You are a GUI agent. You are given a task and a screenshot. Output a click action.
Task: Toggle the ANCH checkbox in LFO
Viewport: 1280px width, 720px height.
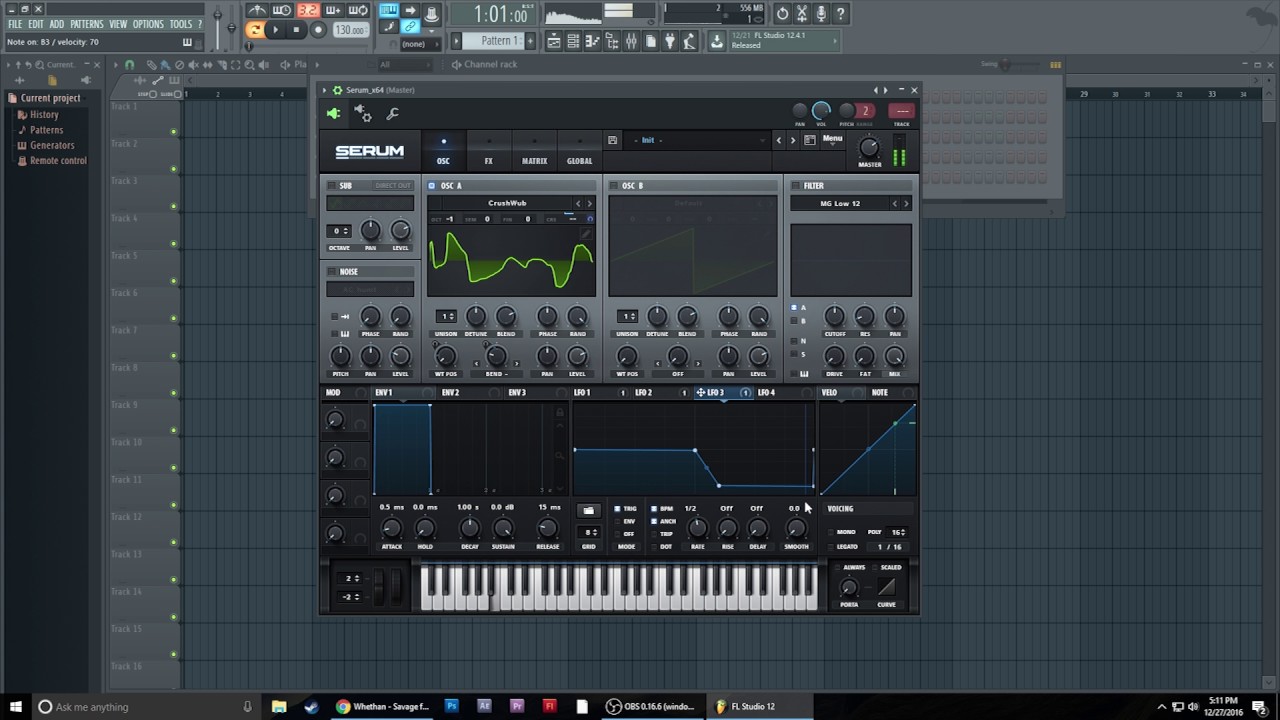click(654, 521)
